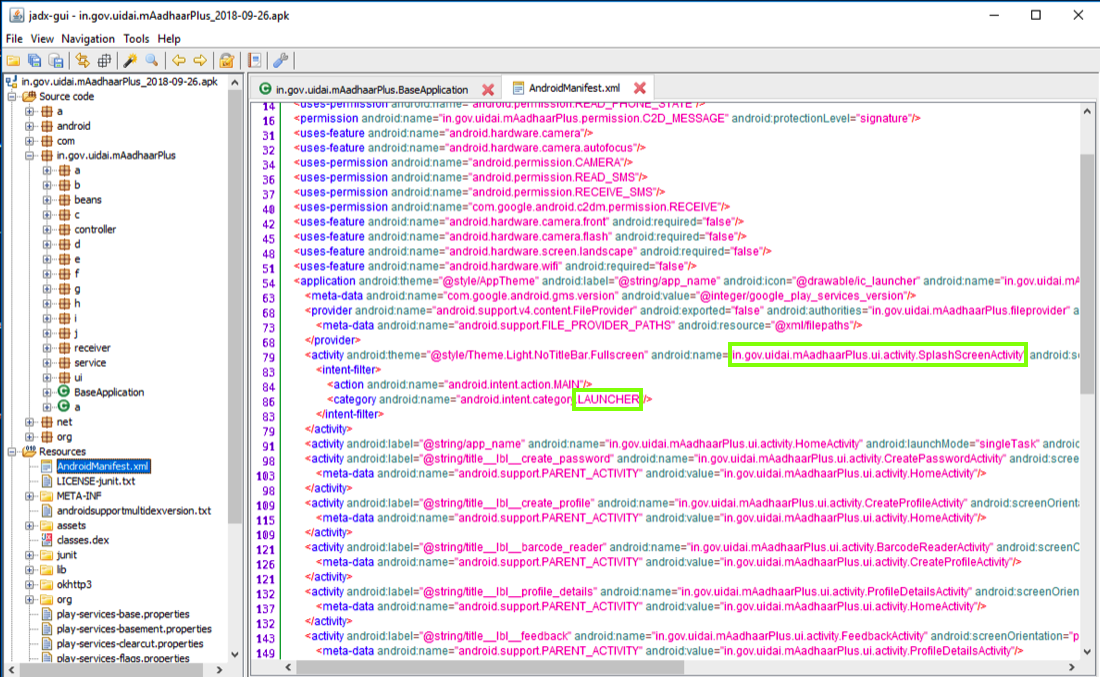
Task: Close the AndroidManifest.xml tab
Action: click(639, 89)
